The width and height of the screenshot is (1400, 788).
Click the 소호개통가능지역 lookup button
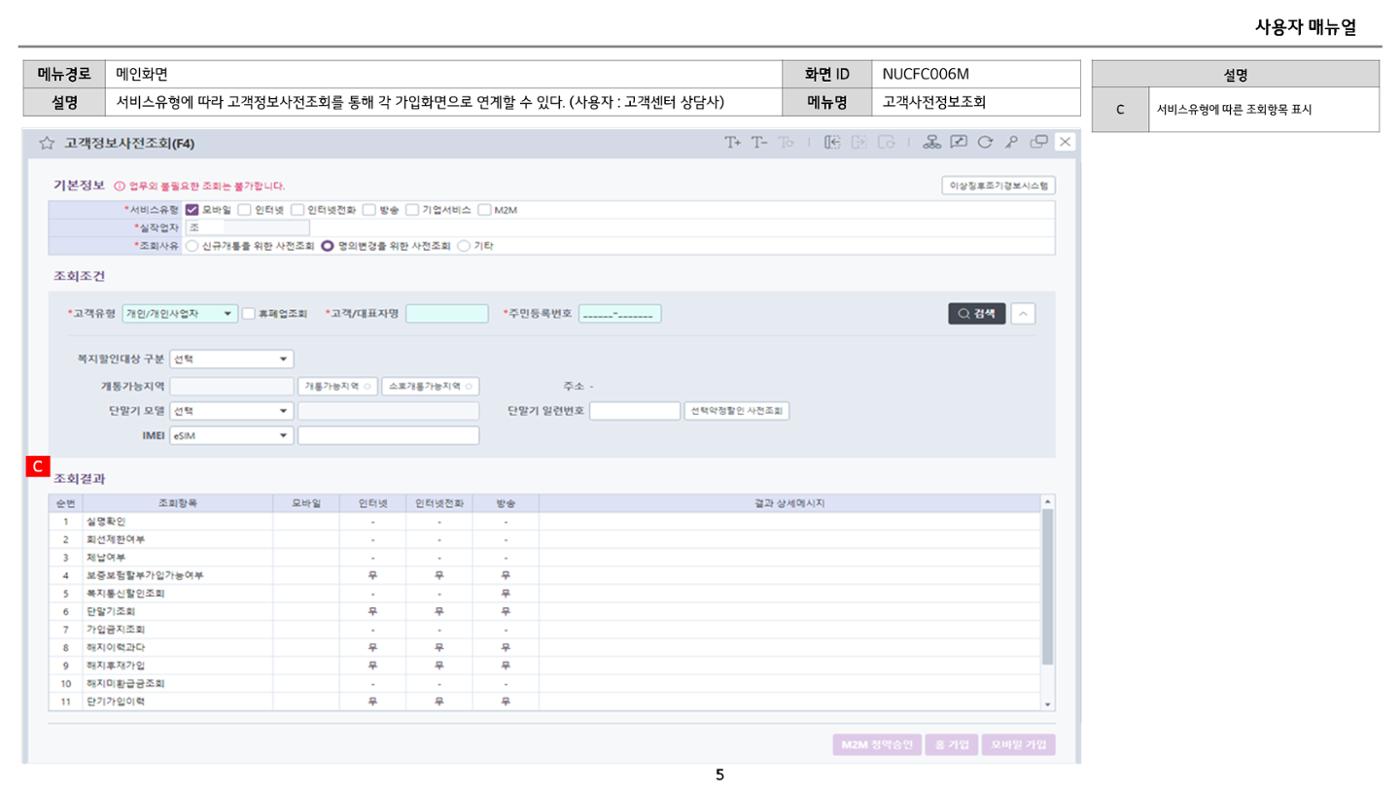click(x=430, y=386)
